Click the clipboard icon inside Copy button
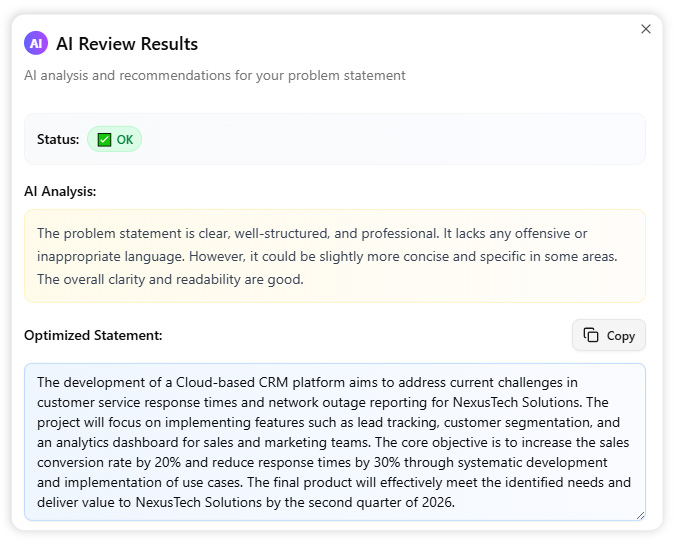Image resolution: width=674 pixels, height=545 pixels. pyautogui.click(x=591, y=335)
